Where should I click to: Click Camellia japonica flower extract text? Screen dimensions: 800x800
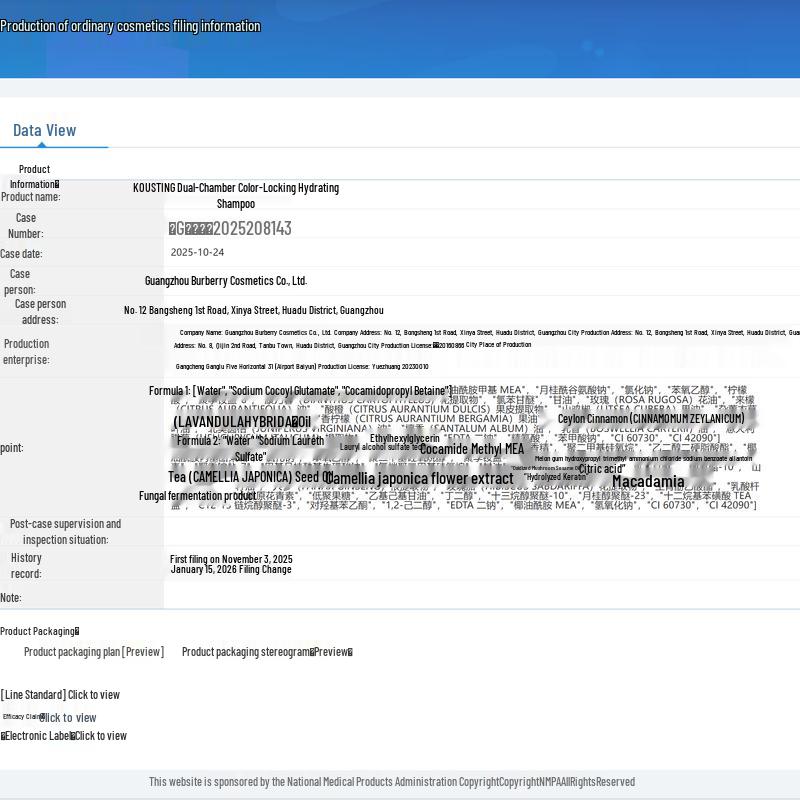click(420, 479)
